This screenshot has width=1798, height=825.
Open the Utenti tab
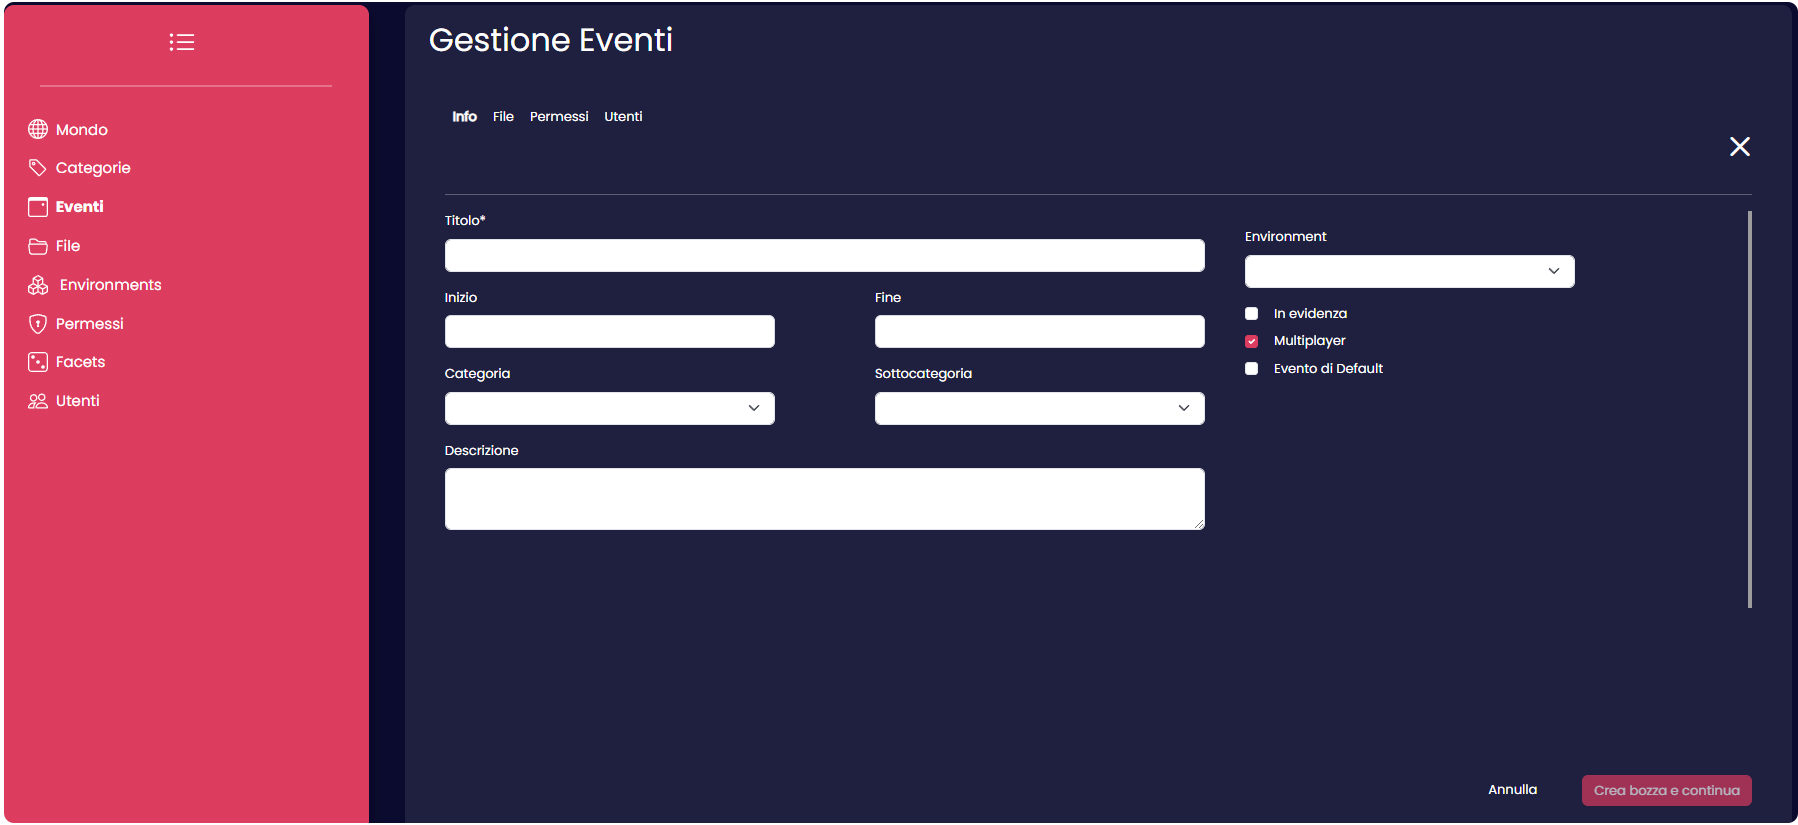click(623, 116)
